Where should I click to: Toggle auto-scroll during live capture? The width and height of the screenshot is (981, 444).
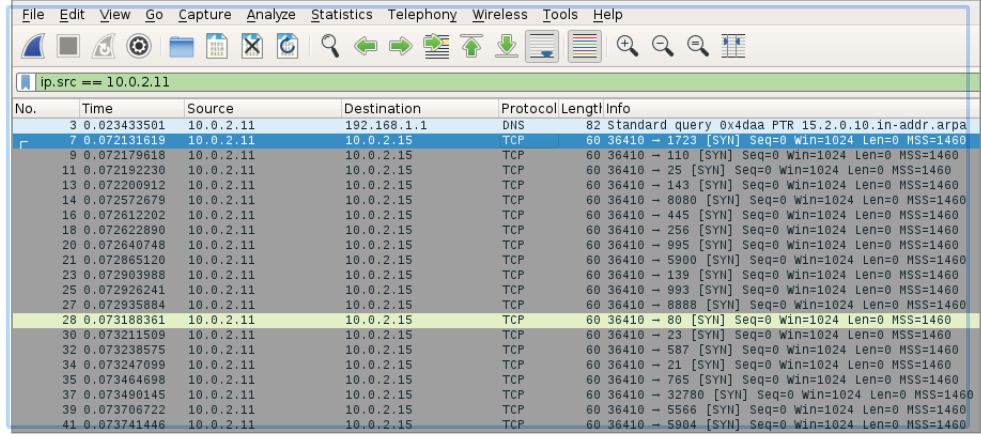coord(542,46)
